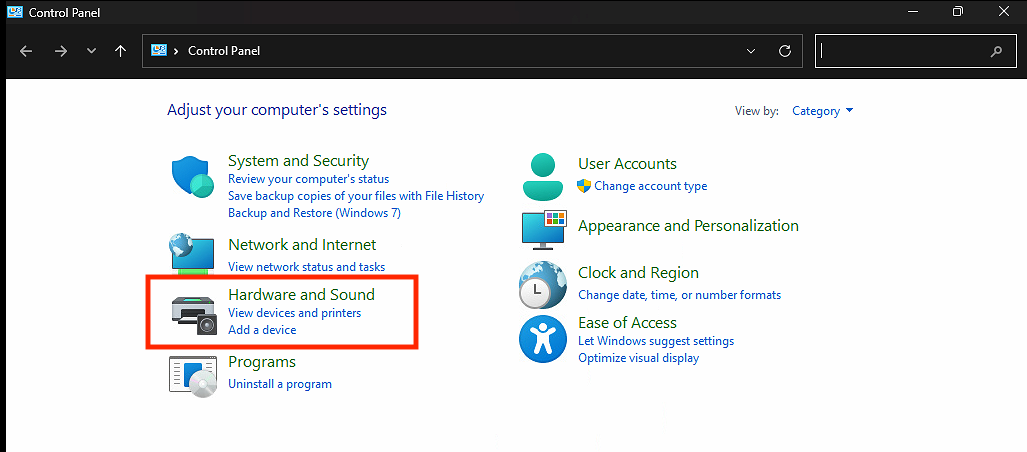The height and width of the screenshot is (452, 1027).
Task: Click Uninstall a program
Action: (x=280, y=384)
